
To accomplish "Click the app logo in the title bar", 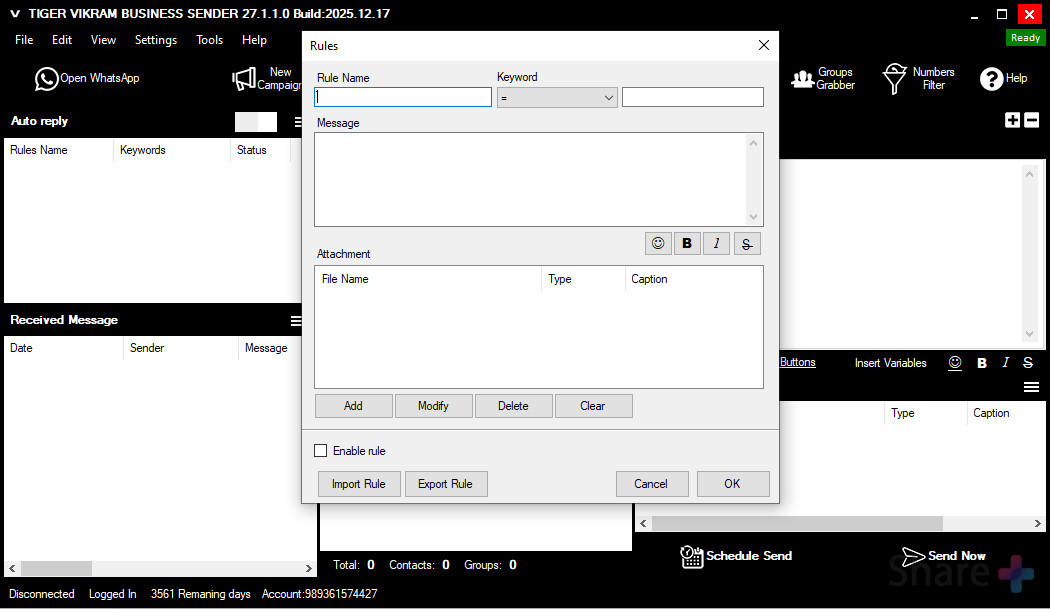I will point(15,13).
